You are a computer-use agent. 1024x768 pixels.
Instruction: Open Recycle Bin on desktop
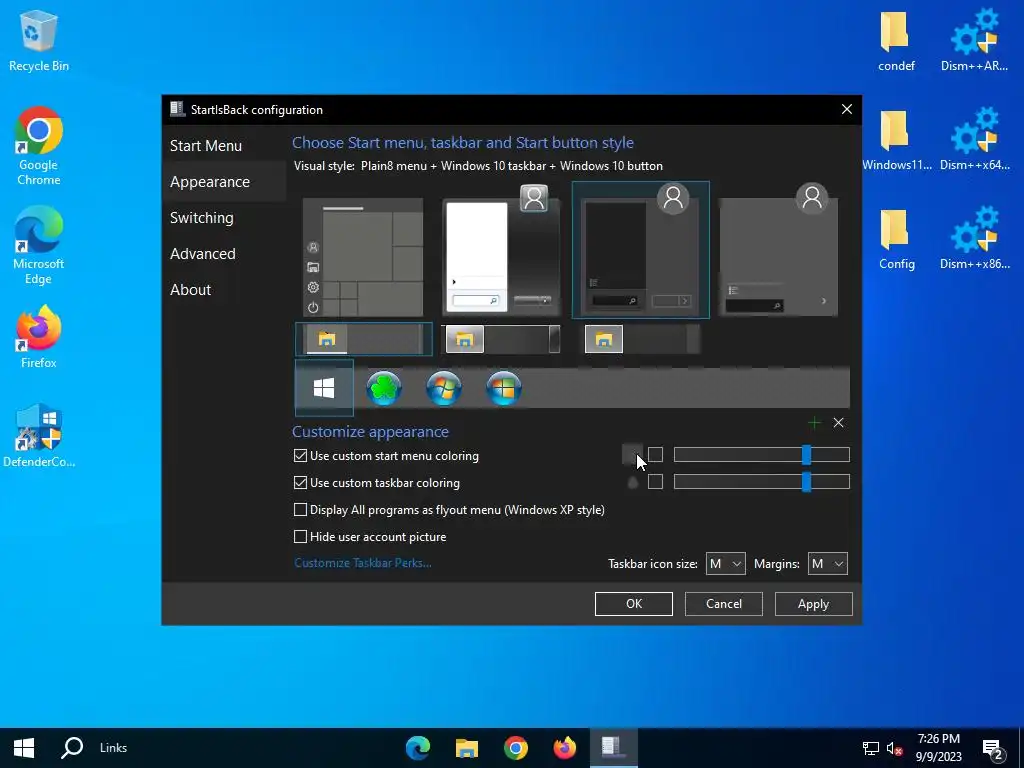pos(39,40)
